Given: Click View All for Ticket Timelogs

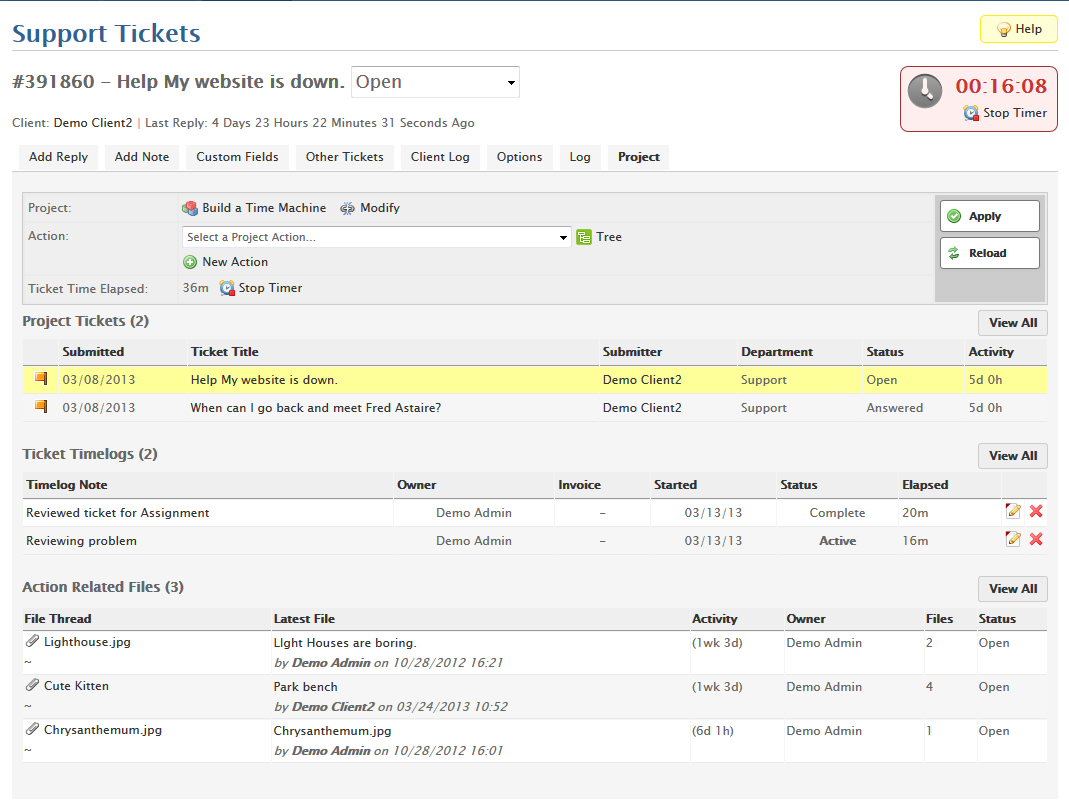Looking at the screenshot, I should click(1012, 456).
